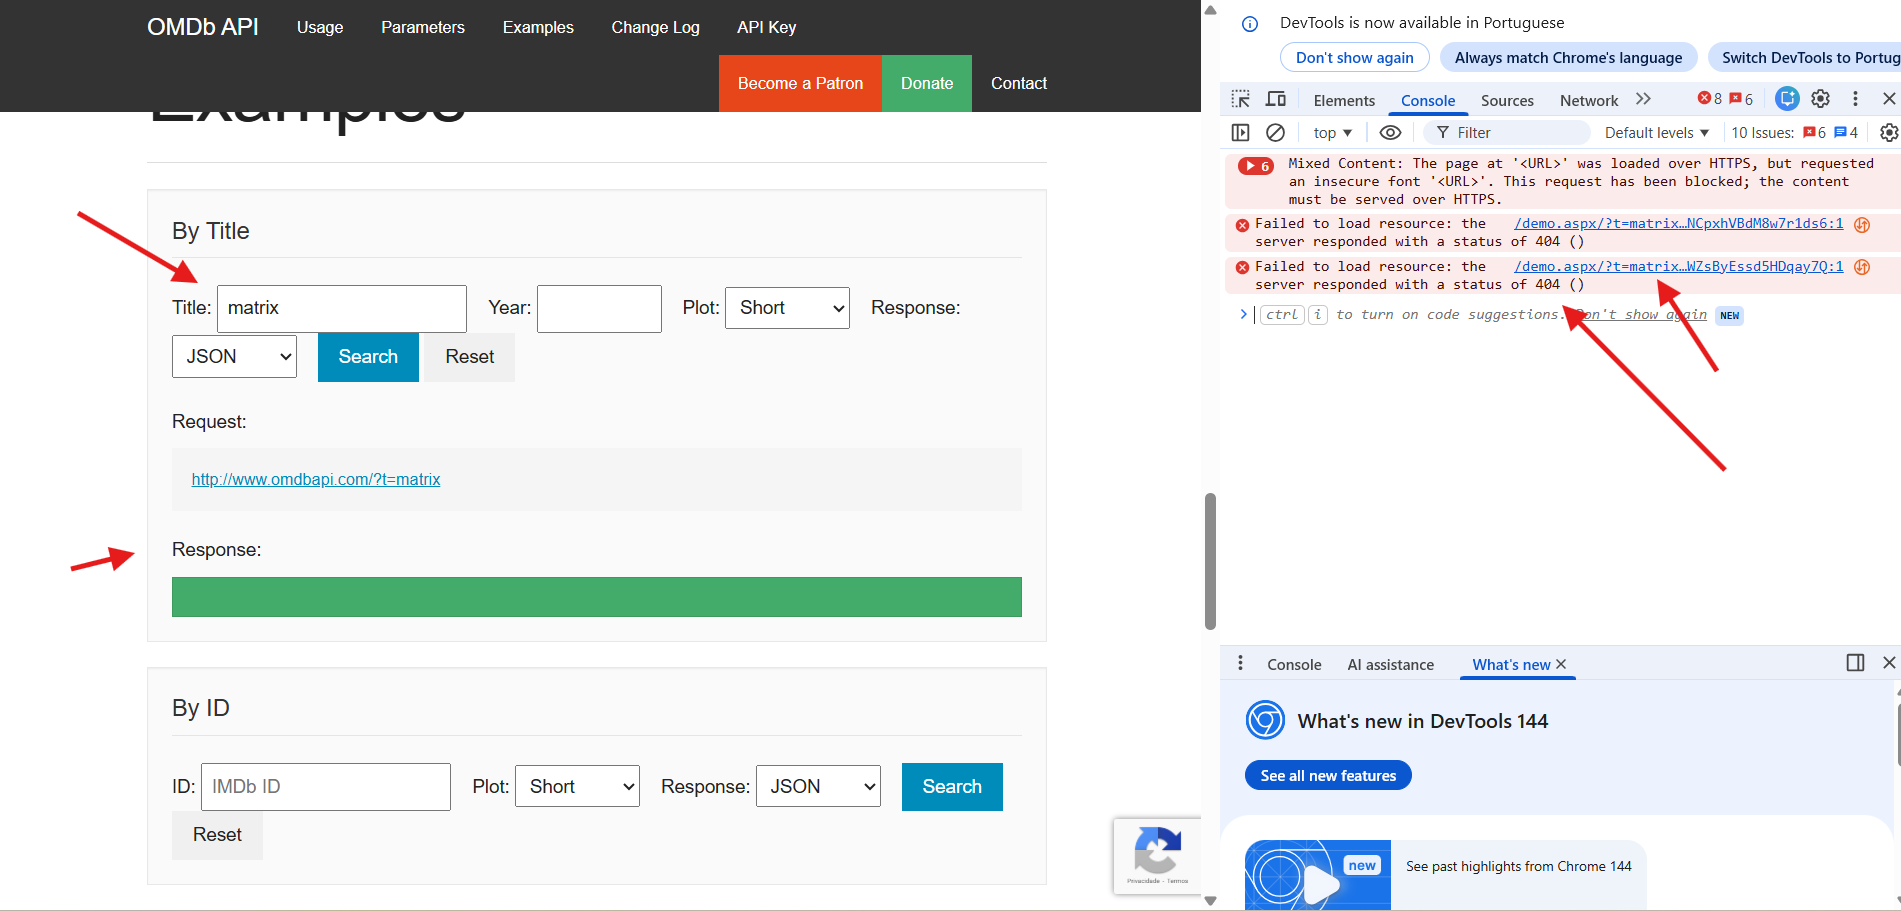Close the DevTools drawer
This screenshot has height=911, width=1901.
click(1889, 662)
